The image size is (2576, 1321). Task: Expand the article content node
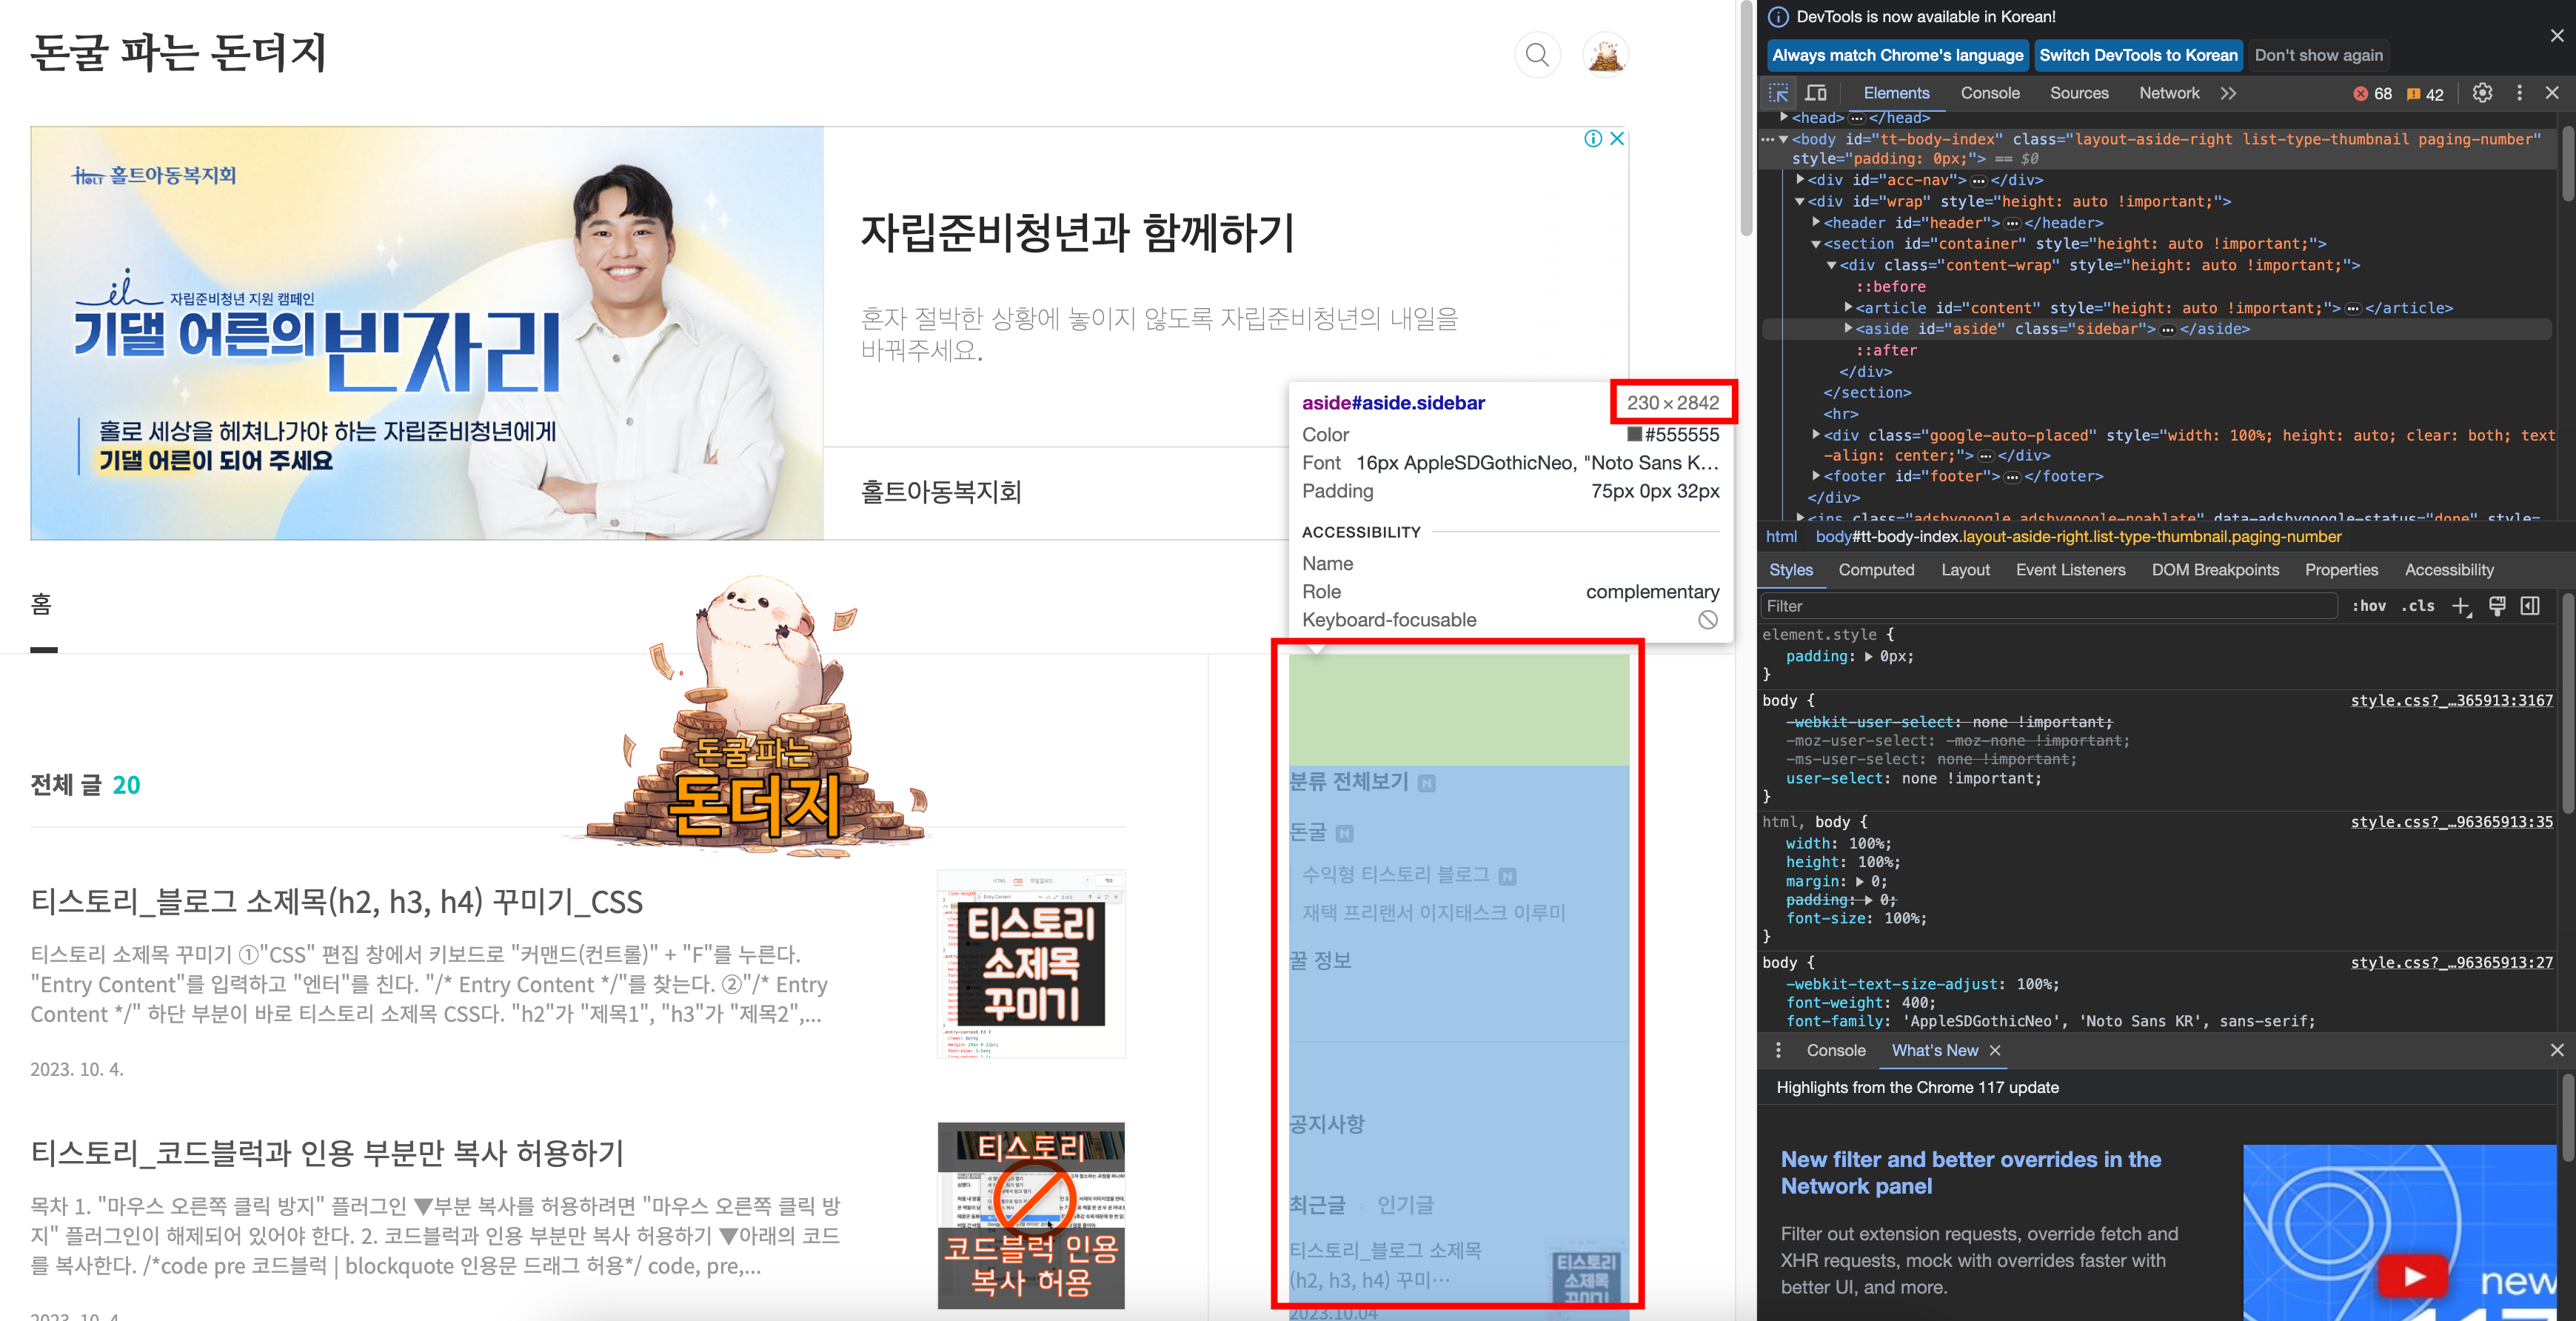click(x=1848, y=307)
